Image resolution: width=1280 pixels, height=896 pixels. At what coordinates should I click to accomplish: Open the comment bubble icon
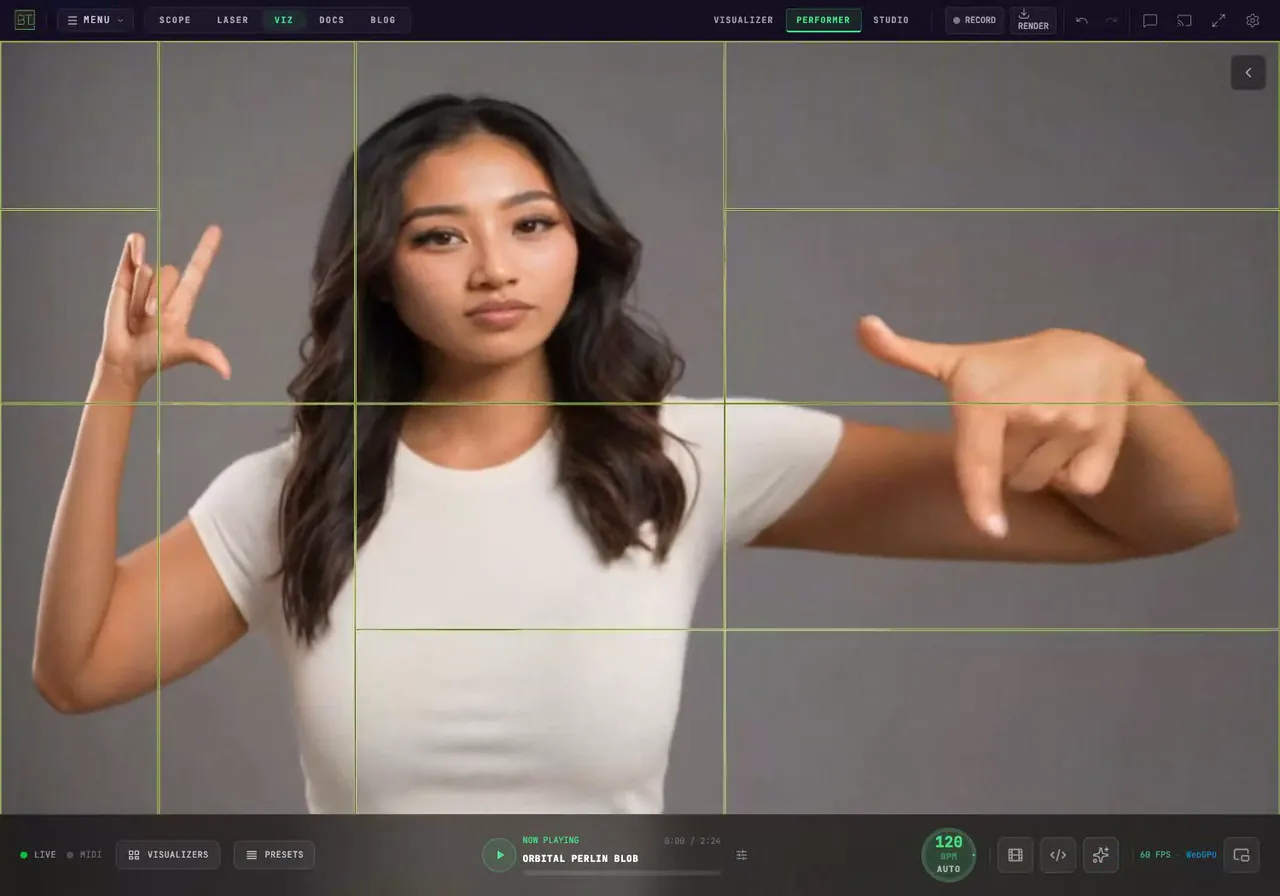click(1150, 20)
